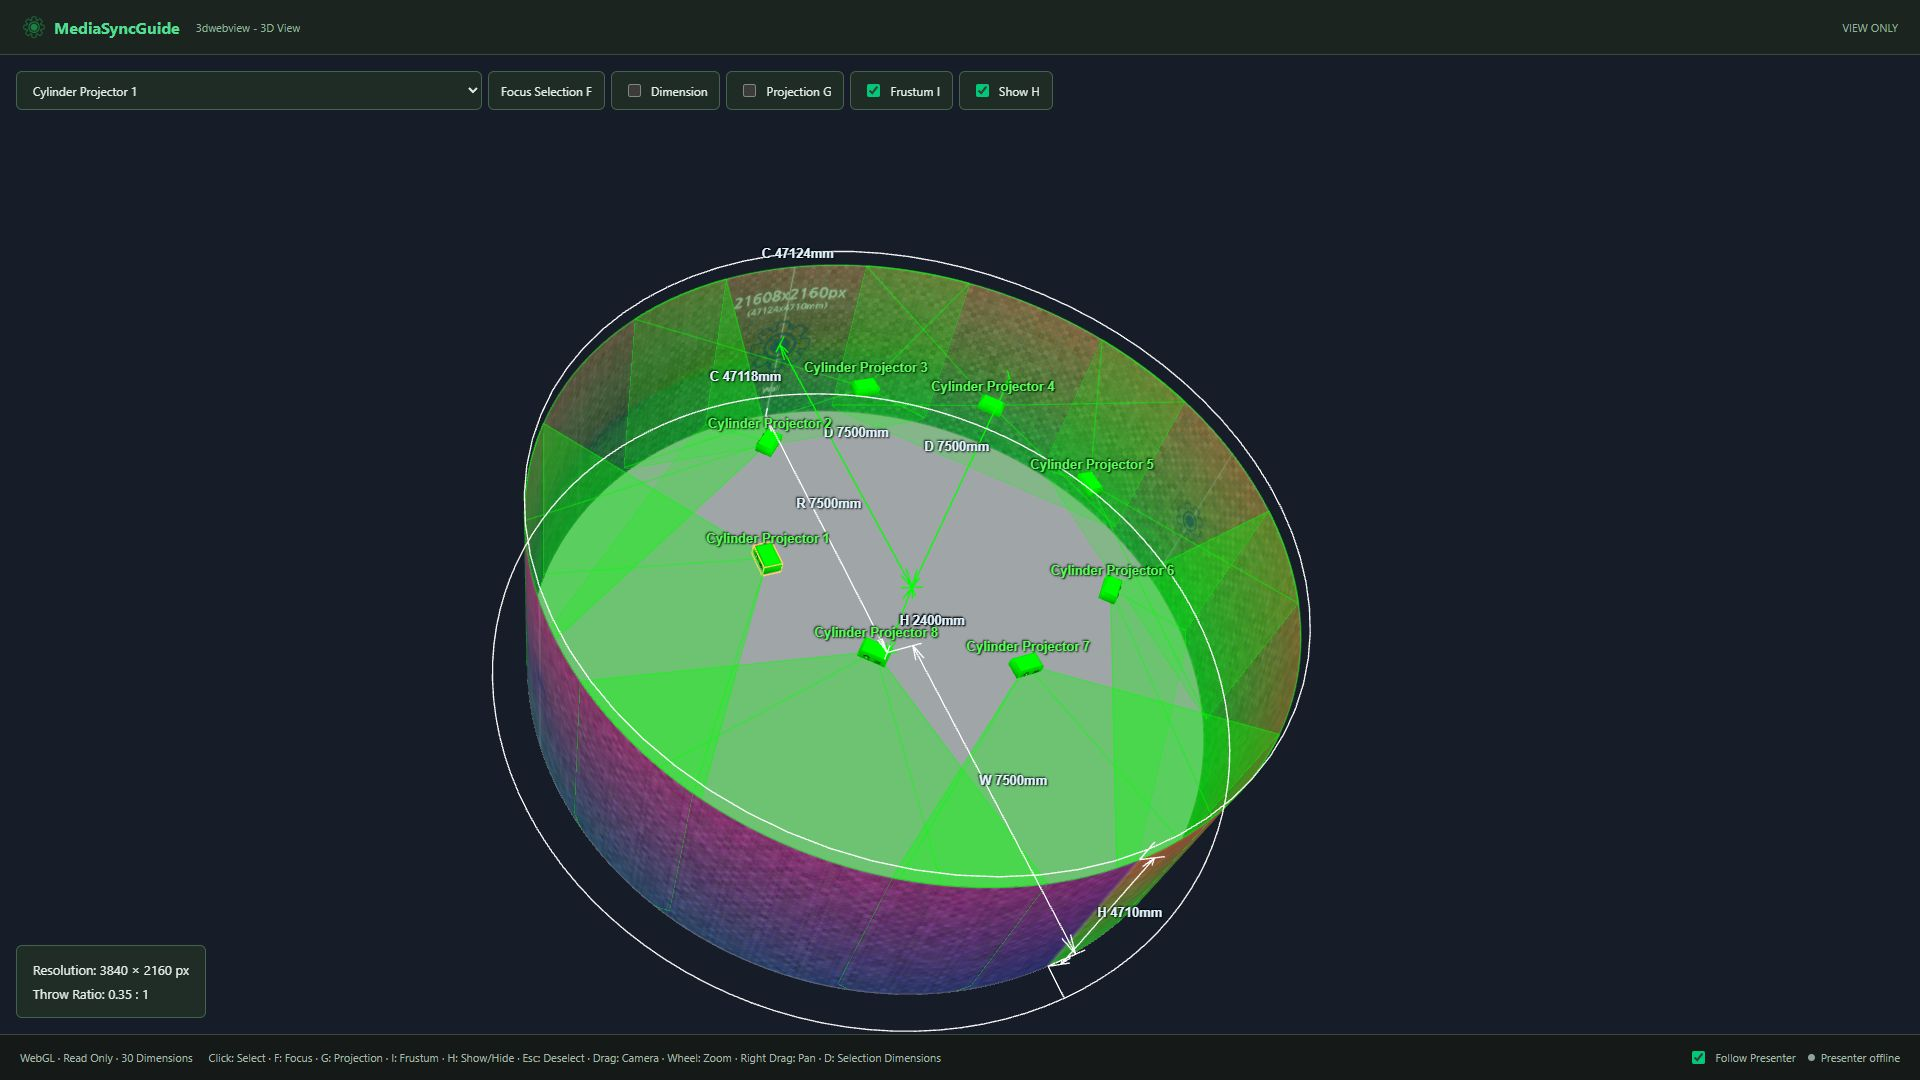
Task: Click the MediaSyncGuide title text
Action: click(117, 28)
